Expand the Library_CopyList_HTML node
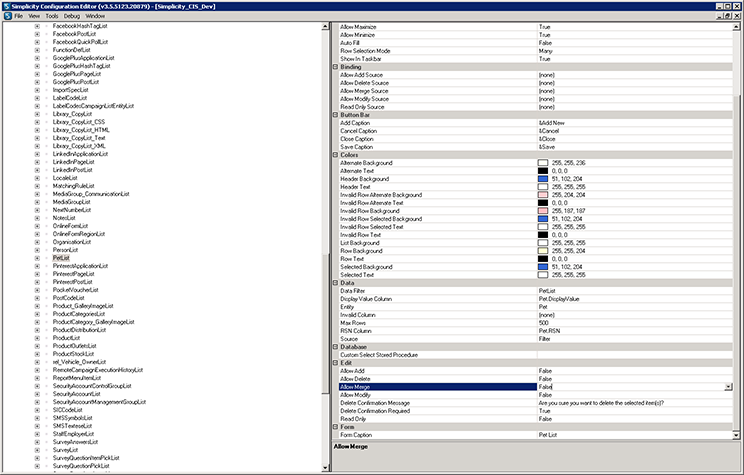Viewport: 744px width, 475px height. [x=37, y=128]
